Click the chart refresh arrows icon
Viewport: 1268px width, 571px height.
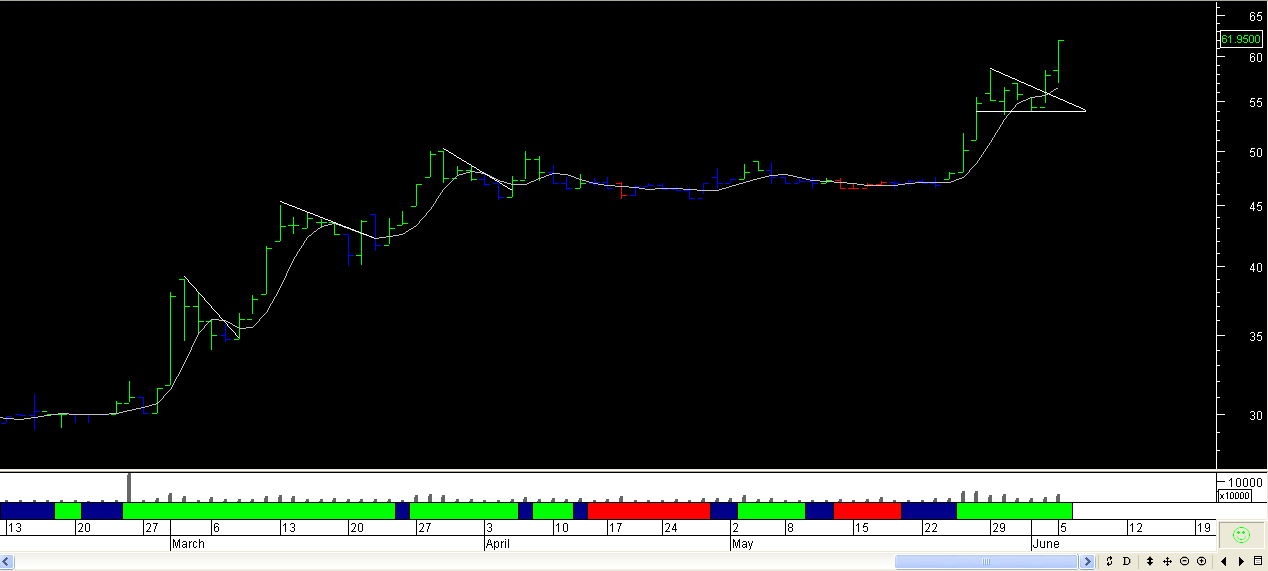(x=1109, y=561)
